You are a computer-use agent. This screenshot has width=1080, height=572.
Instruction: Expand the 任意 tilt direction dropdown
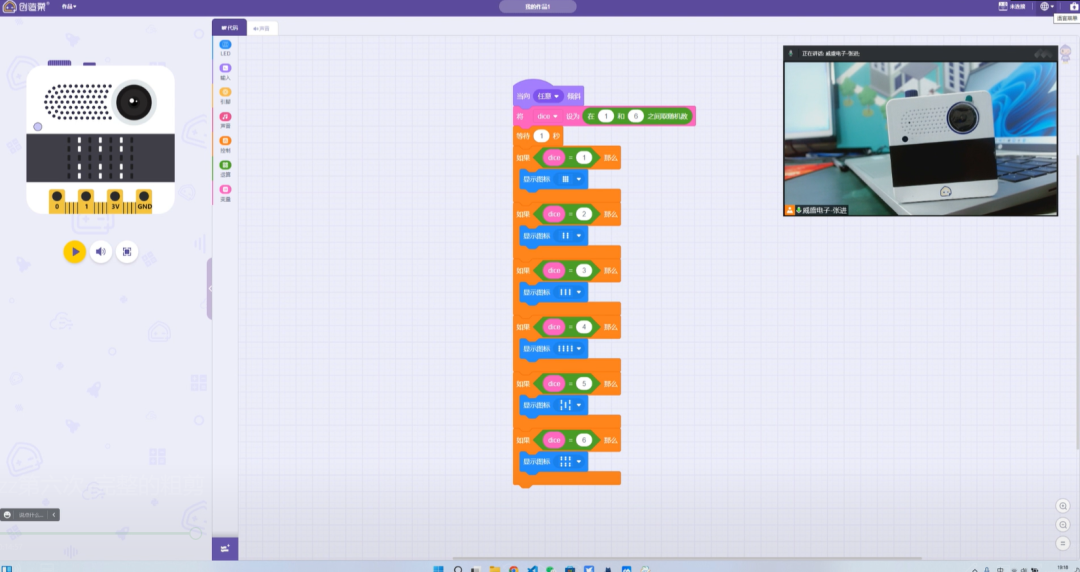point(548,96)
